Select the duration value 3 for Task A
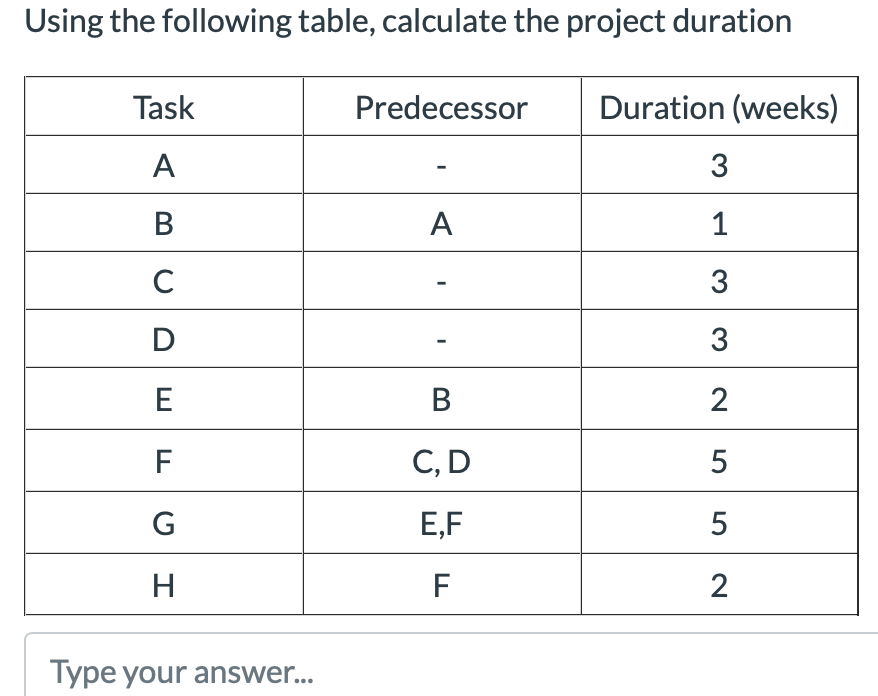 point(719,165)
